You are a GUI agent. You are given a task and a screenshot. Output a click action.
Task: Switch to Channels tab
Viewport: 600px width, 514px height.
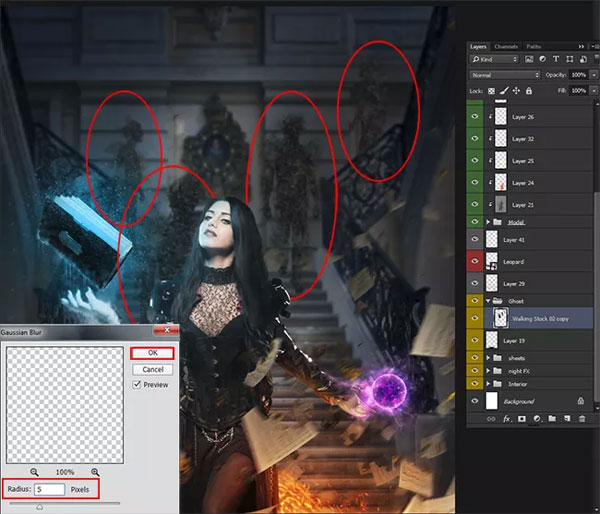pyautogui.click(x=506, y=46)
